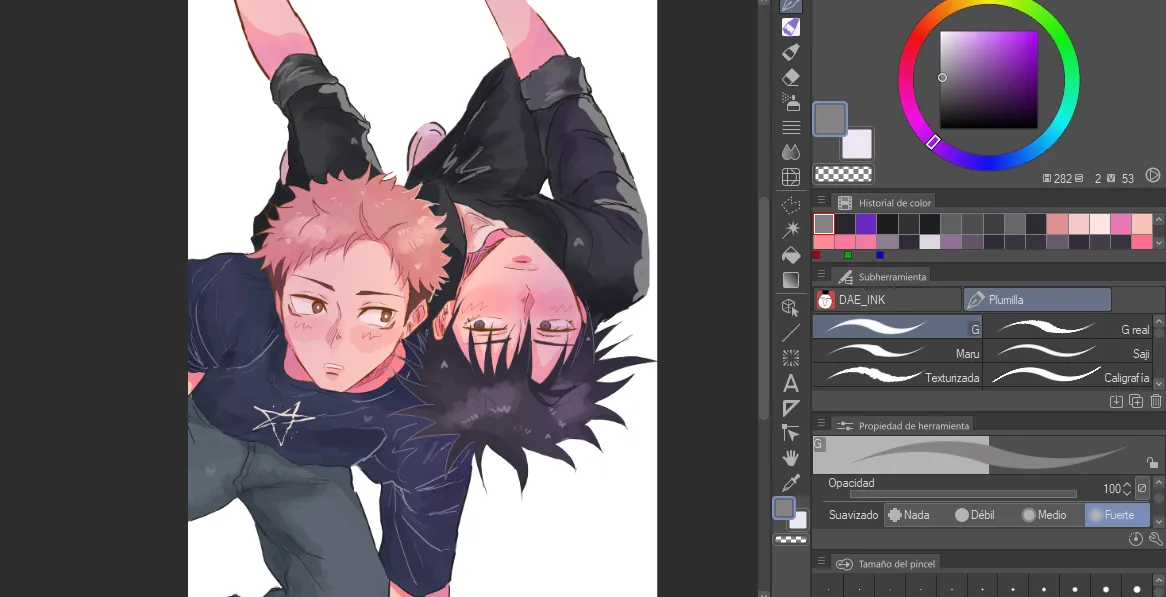
Task: Select the Correct line tool
Action: click(x=790, y=433)
